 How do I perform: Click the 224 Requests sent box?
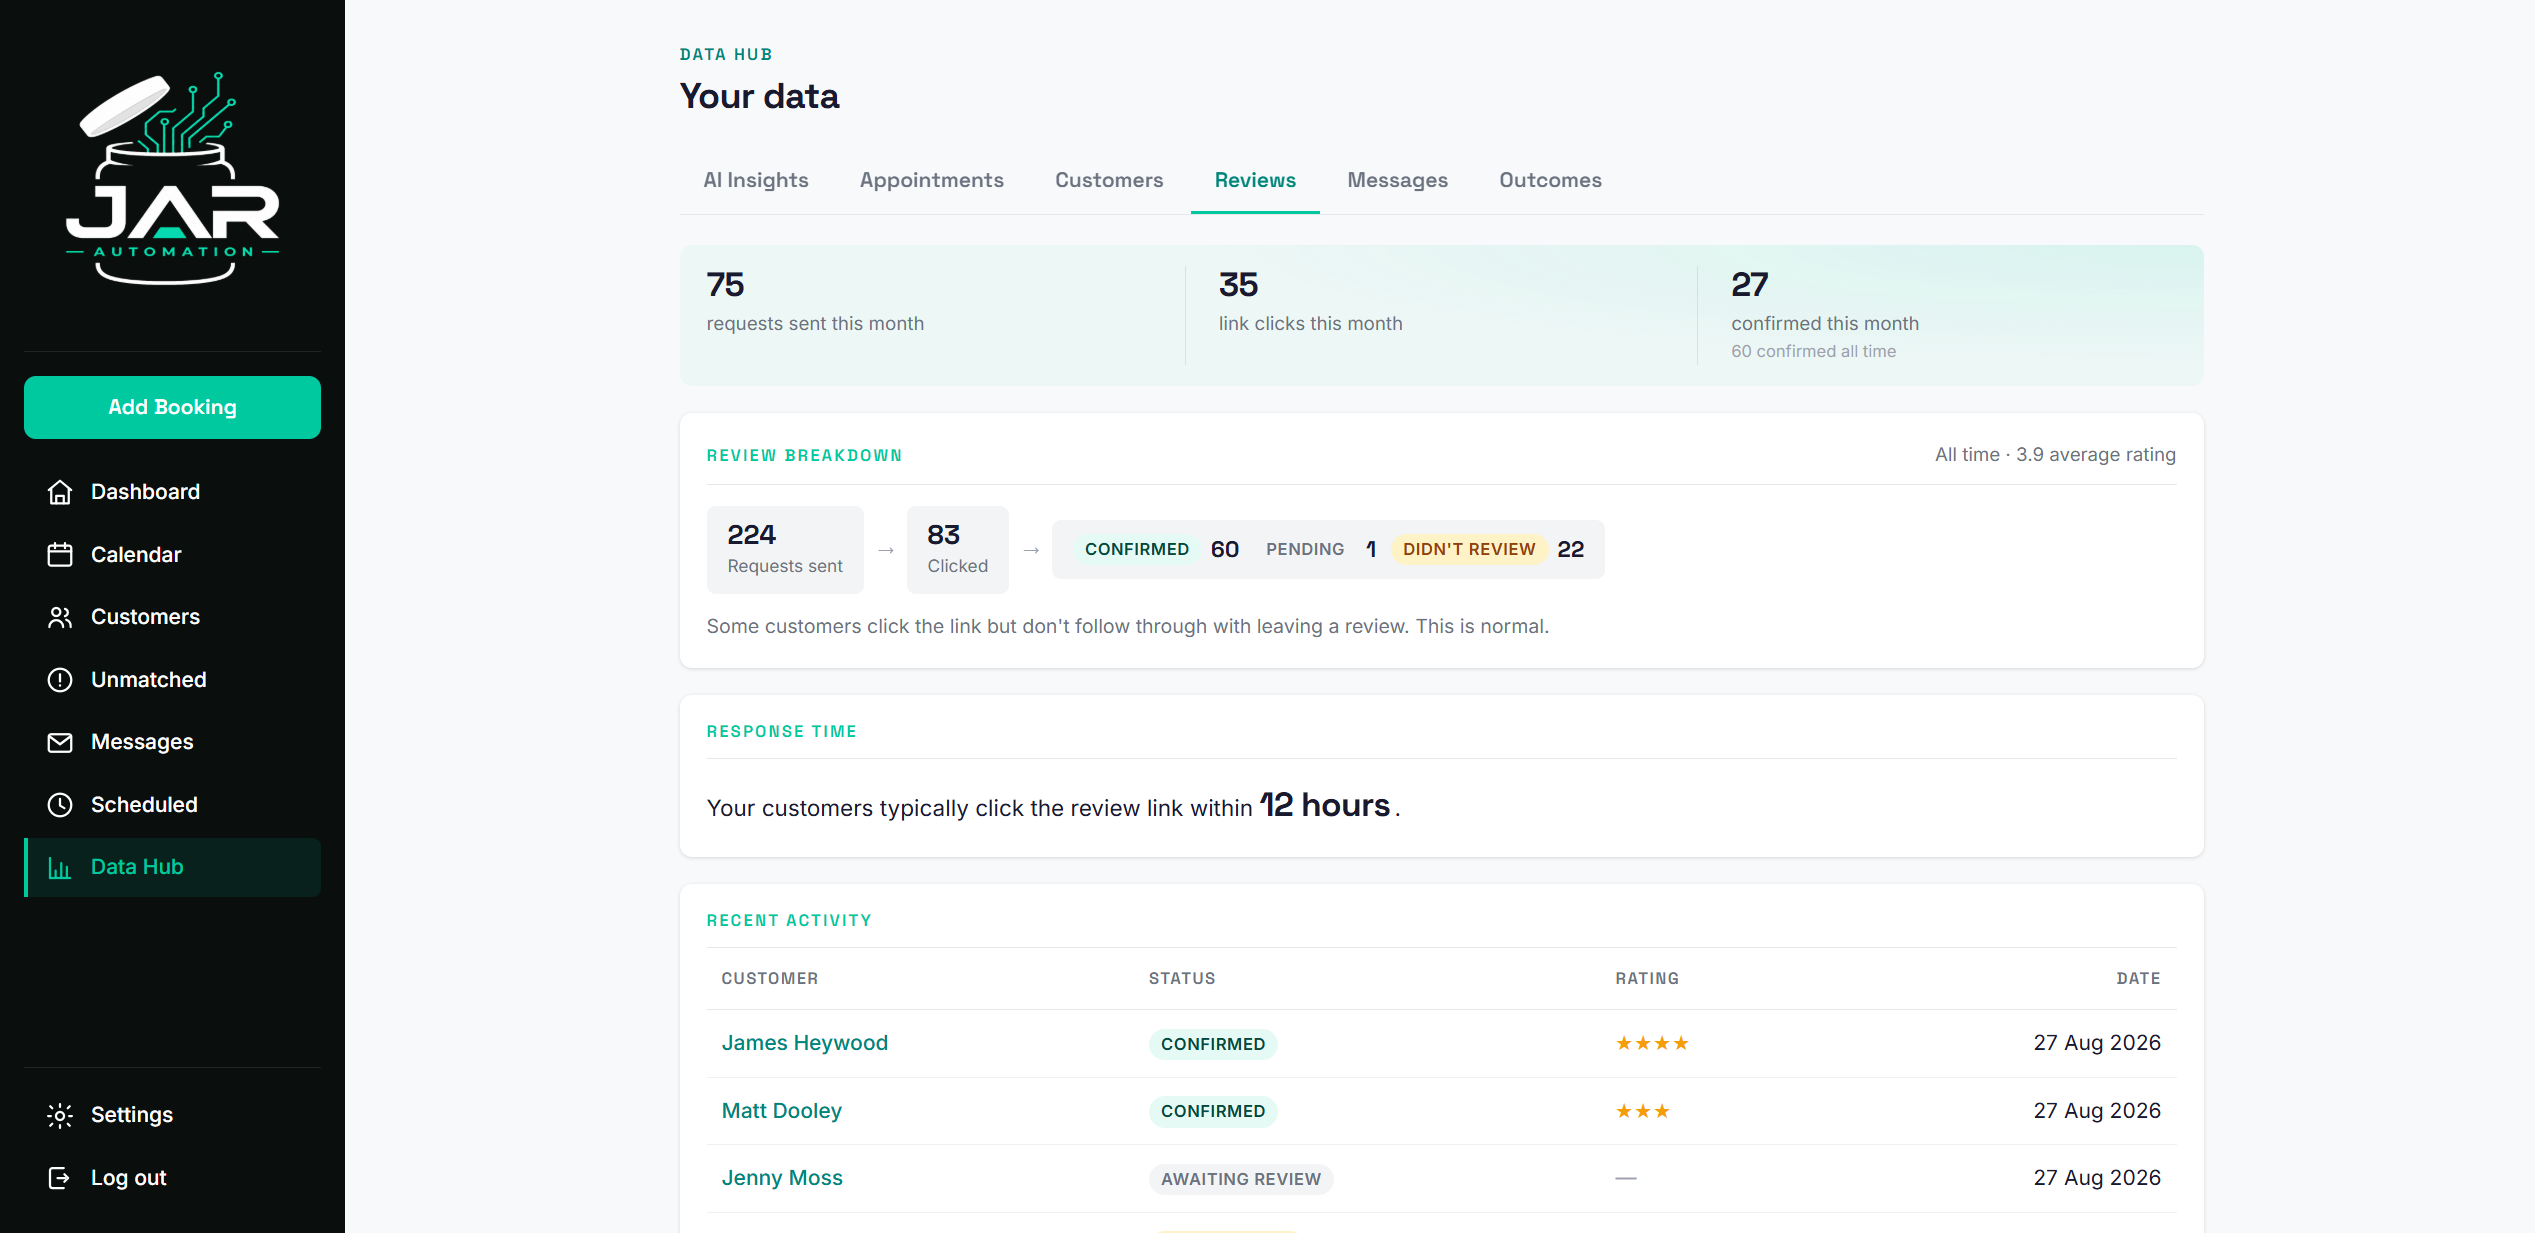[x=785, y=550]
